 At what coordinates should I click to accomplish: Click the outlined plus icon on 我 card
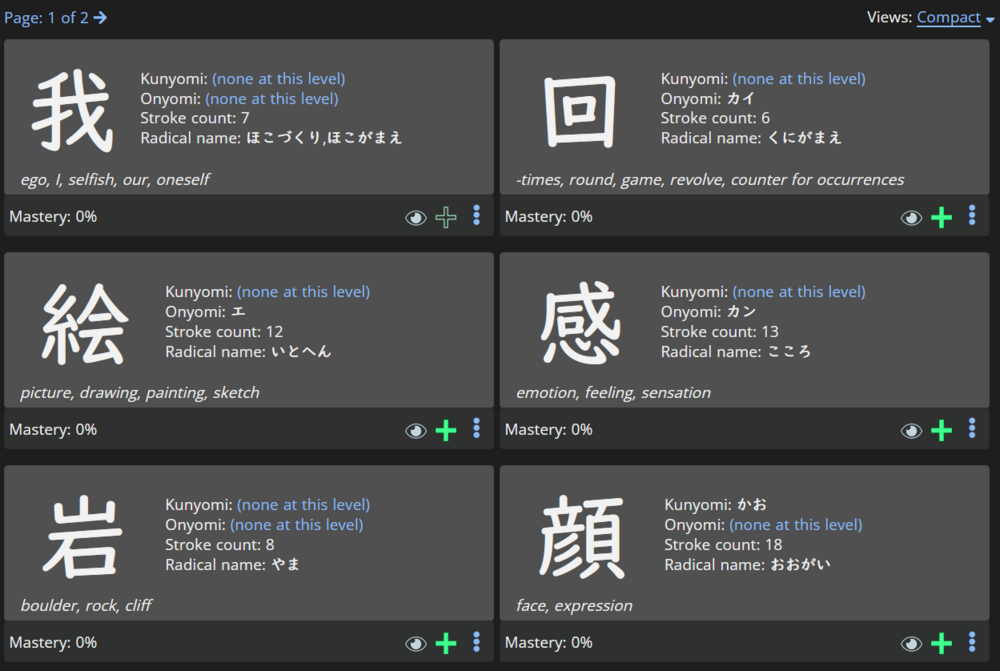(446, 217)
